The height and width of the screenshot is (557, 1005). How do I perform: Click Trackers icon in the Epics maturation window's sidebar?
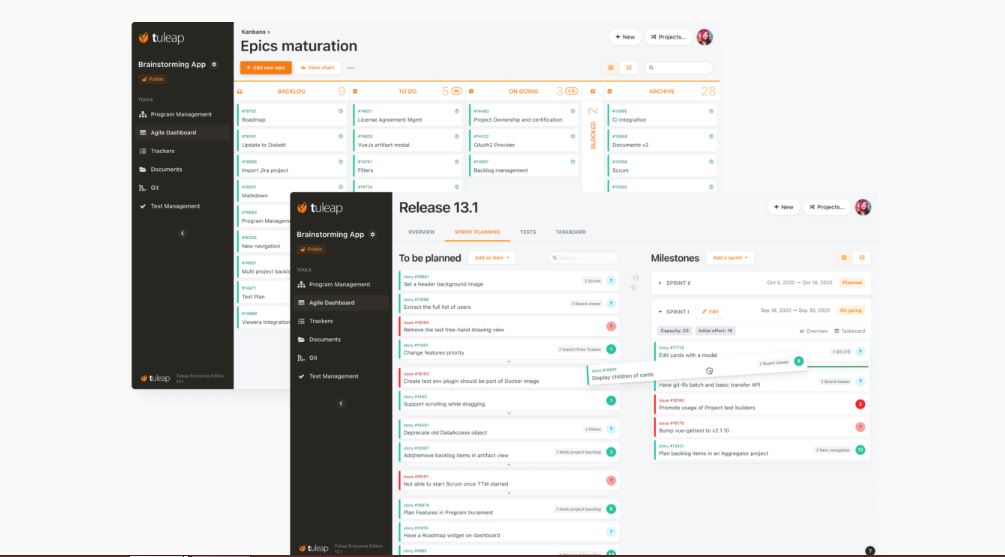(x=143, y=151)
